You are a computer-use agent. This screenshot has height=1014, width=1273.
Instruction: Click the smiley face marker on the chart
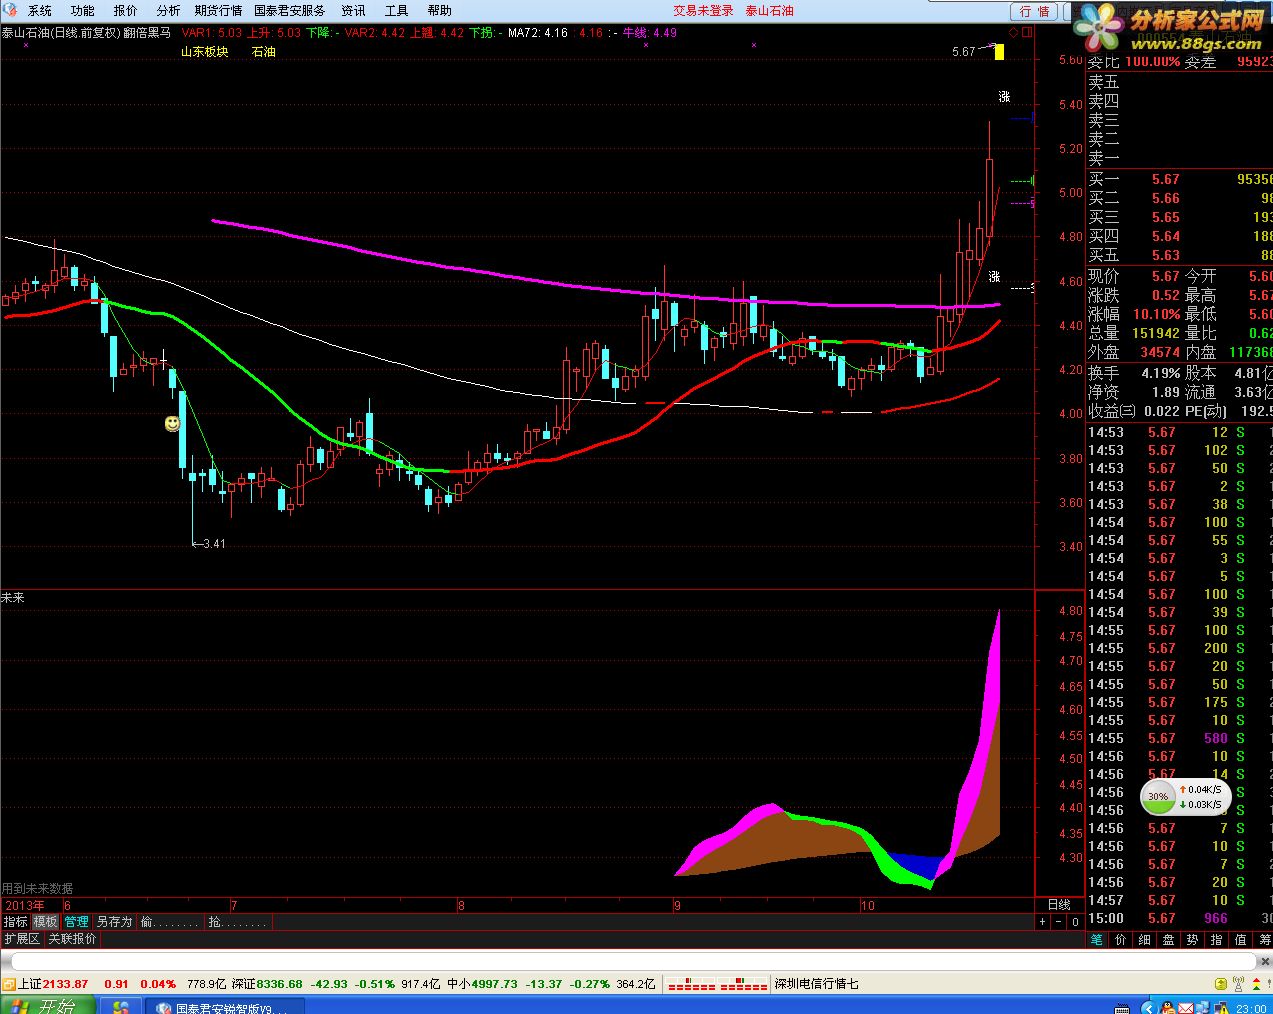172,424
